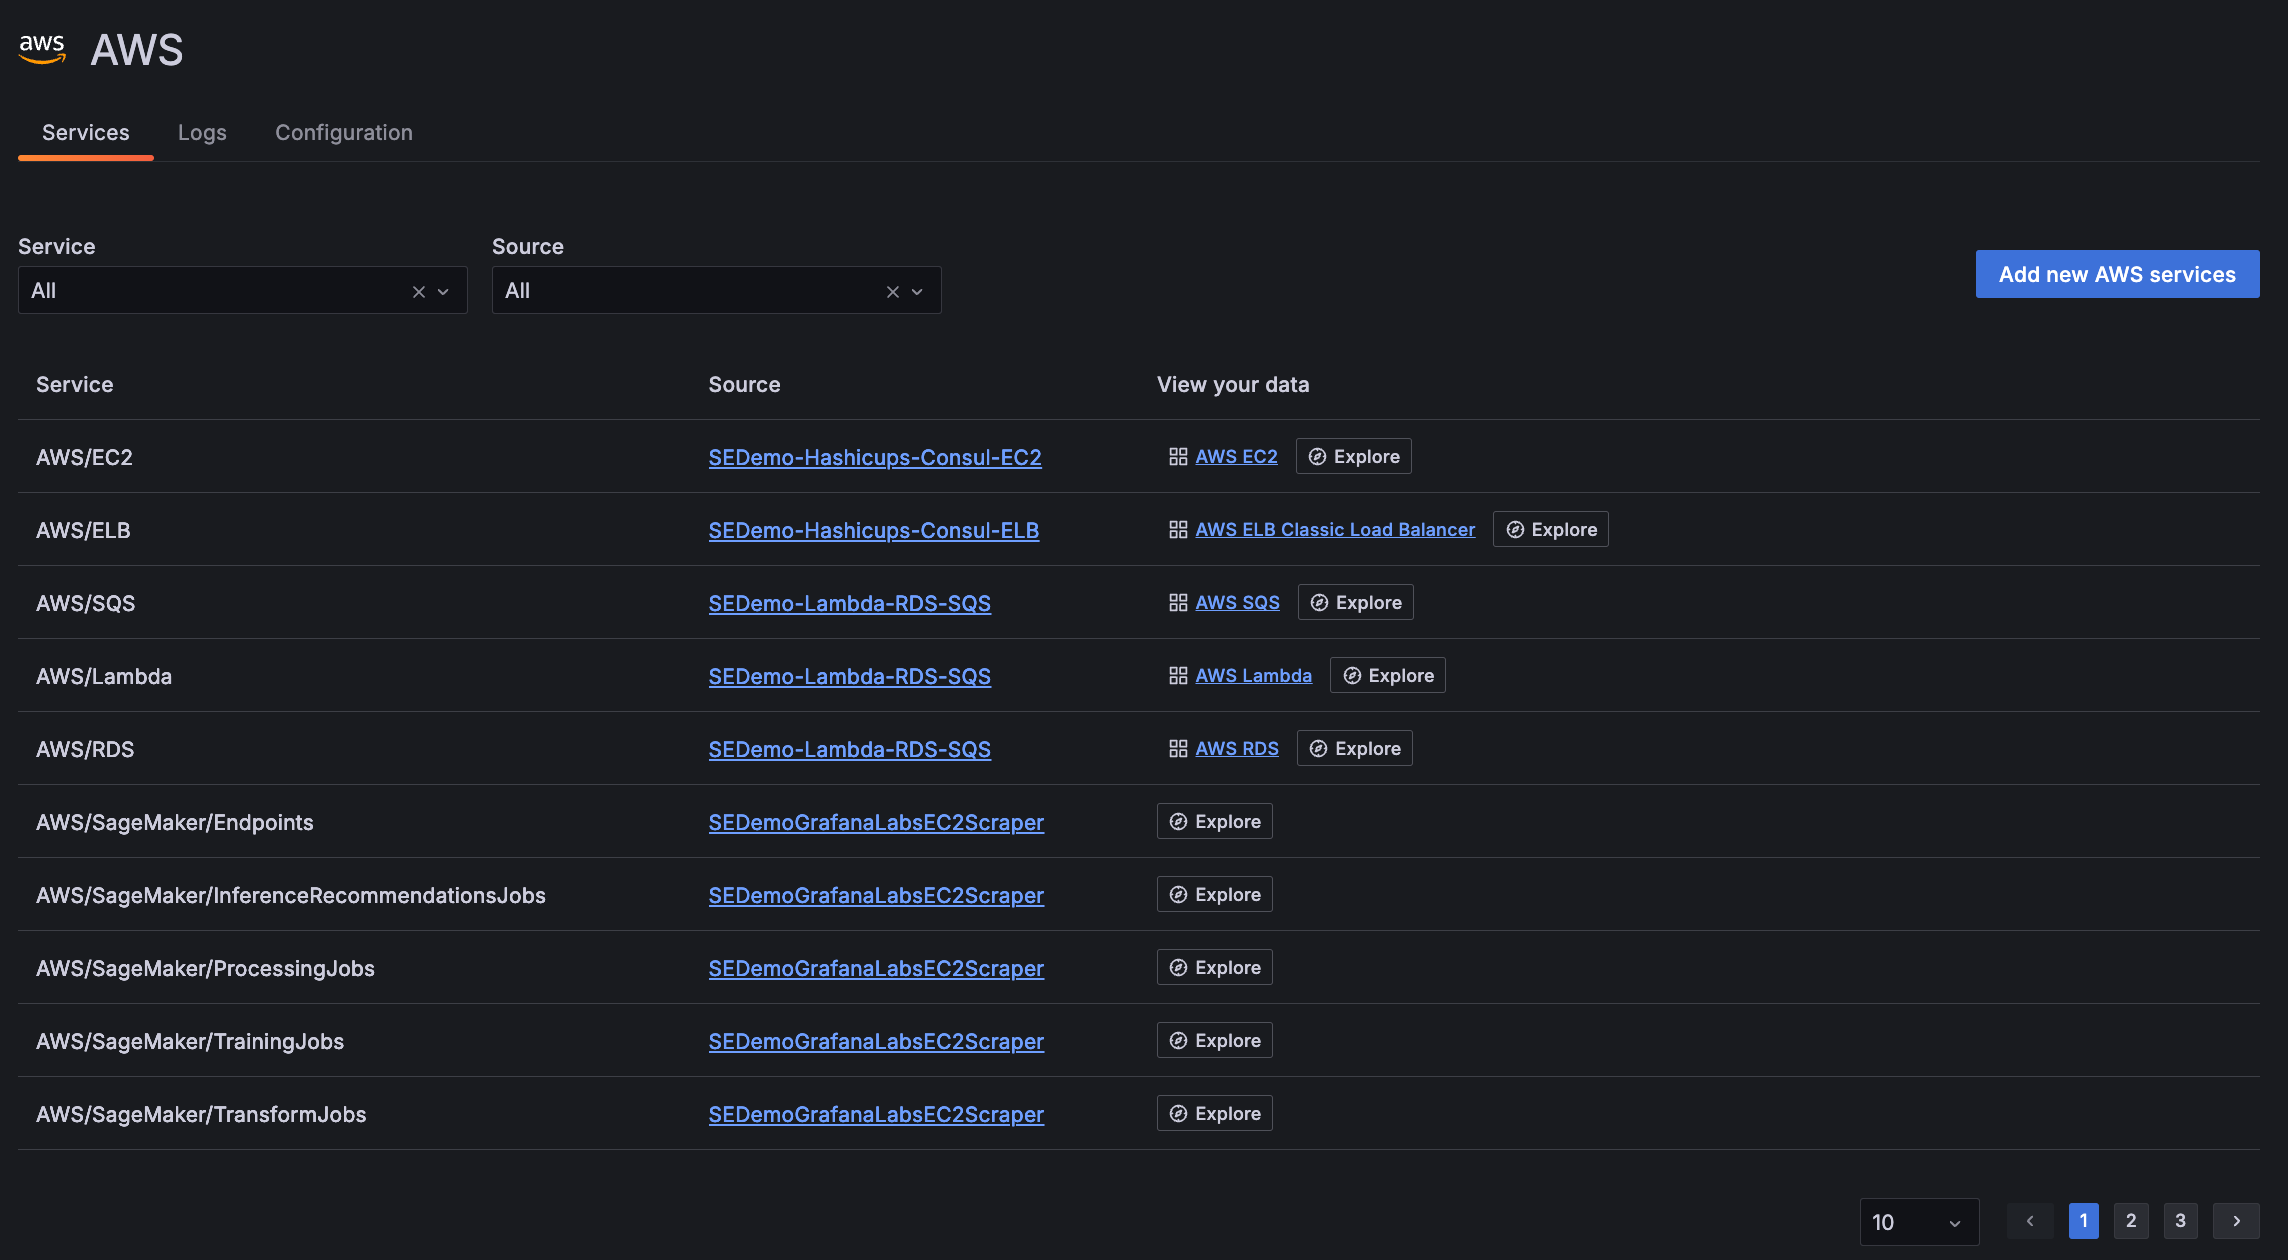Click Explore for SageMaker/TrainingJobs row
The height and width of the screenshot is (1260, 2288).
coord(1214,1041)
